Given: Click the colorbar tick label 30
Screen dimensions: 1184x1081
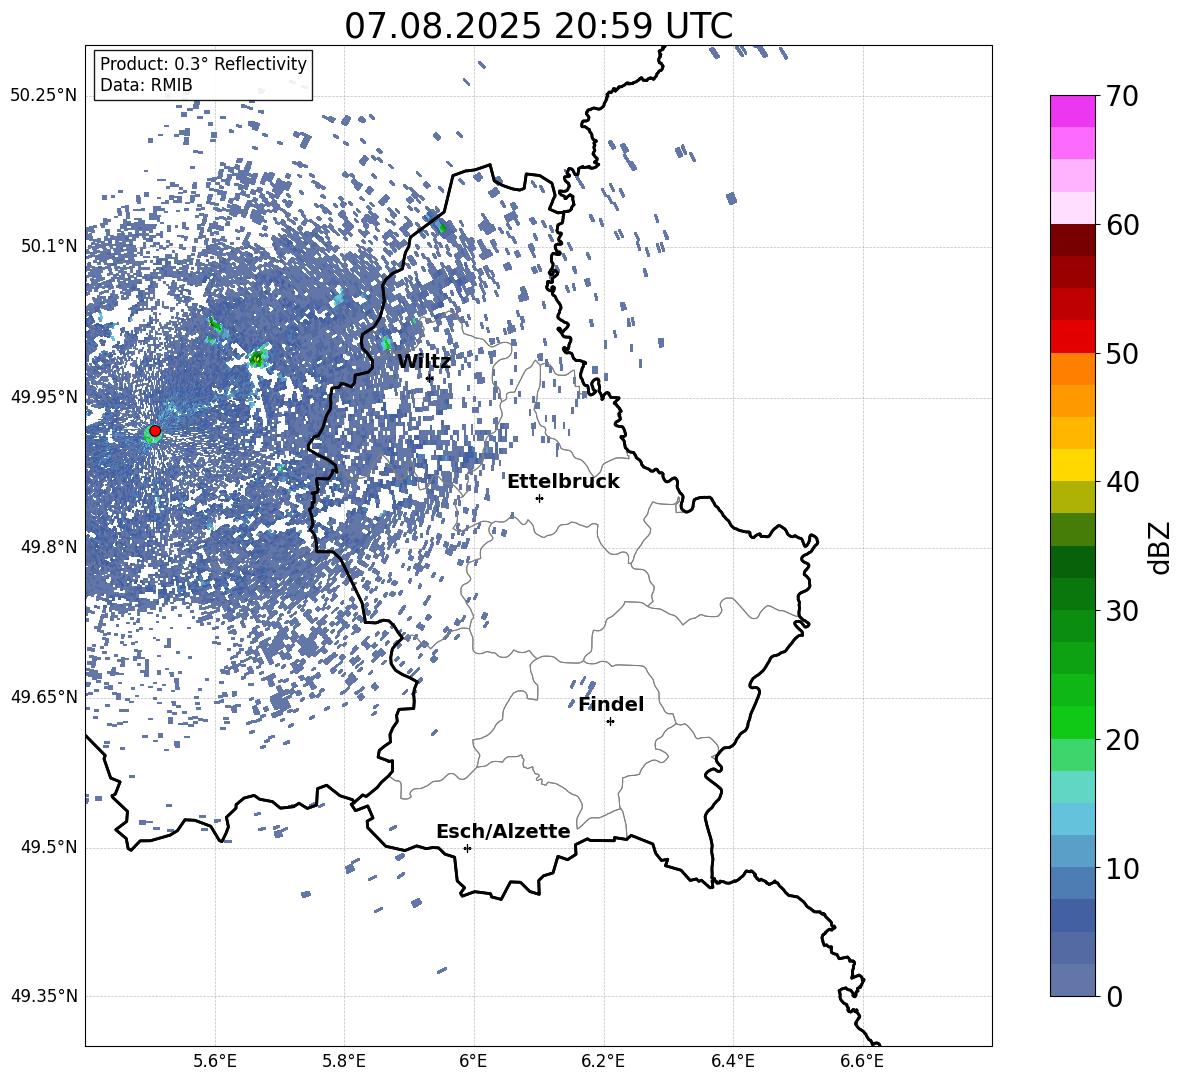Looking at the screenshot, I should click(x=1122, y=611).
